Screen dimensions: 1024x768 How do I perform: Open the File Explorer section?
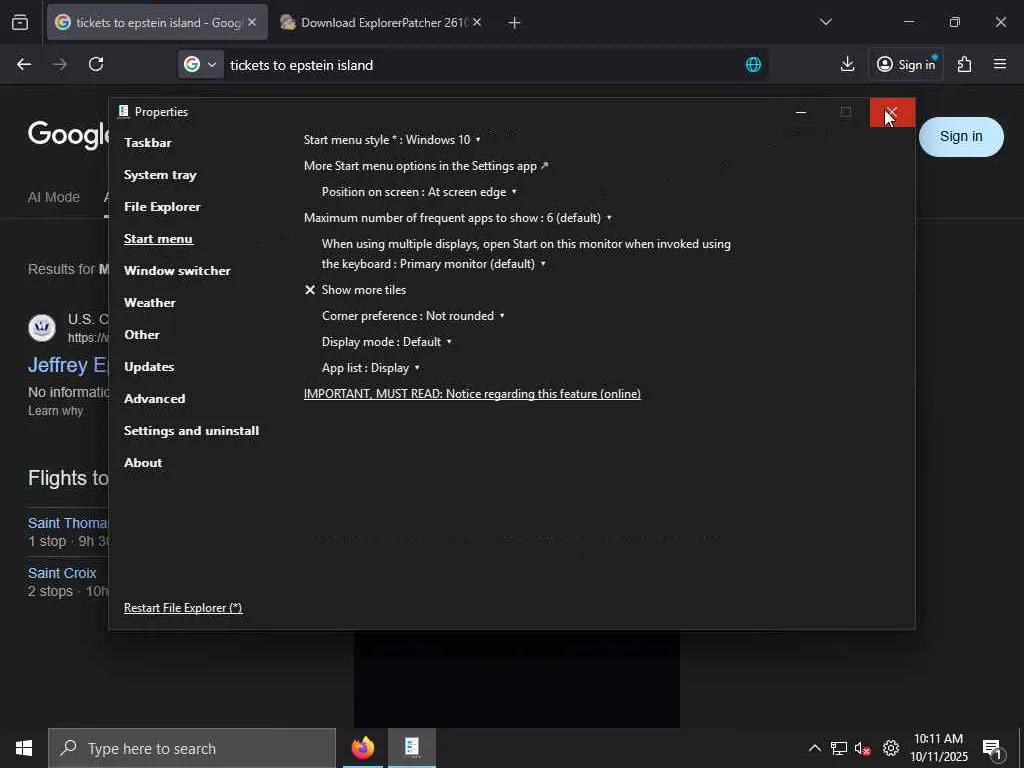(x=162, y=207)
